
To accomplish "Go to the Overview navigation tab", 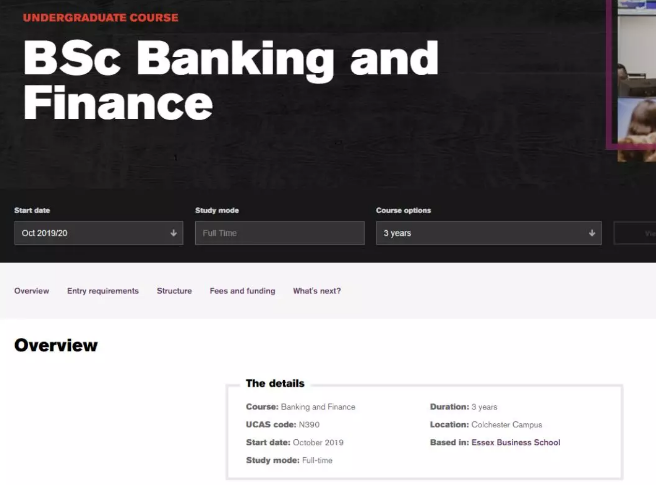I will point(32,291).
